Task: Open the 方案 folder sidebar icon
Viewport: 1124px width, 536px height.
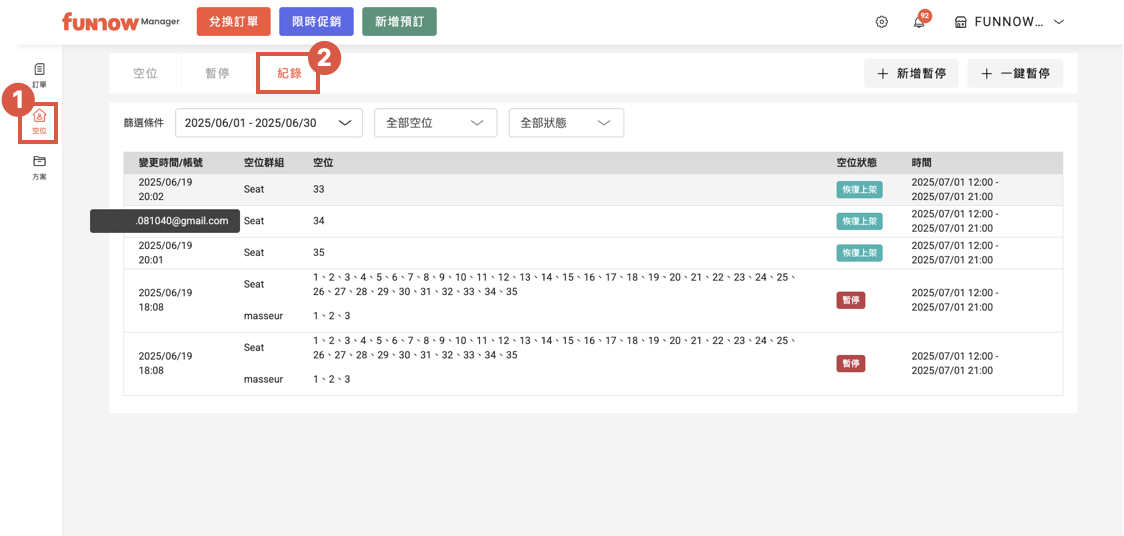Action: tap(39, 167)
